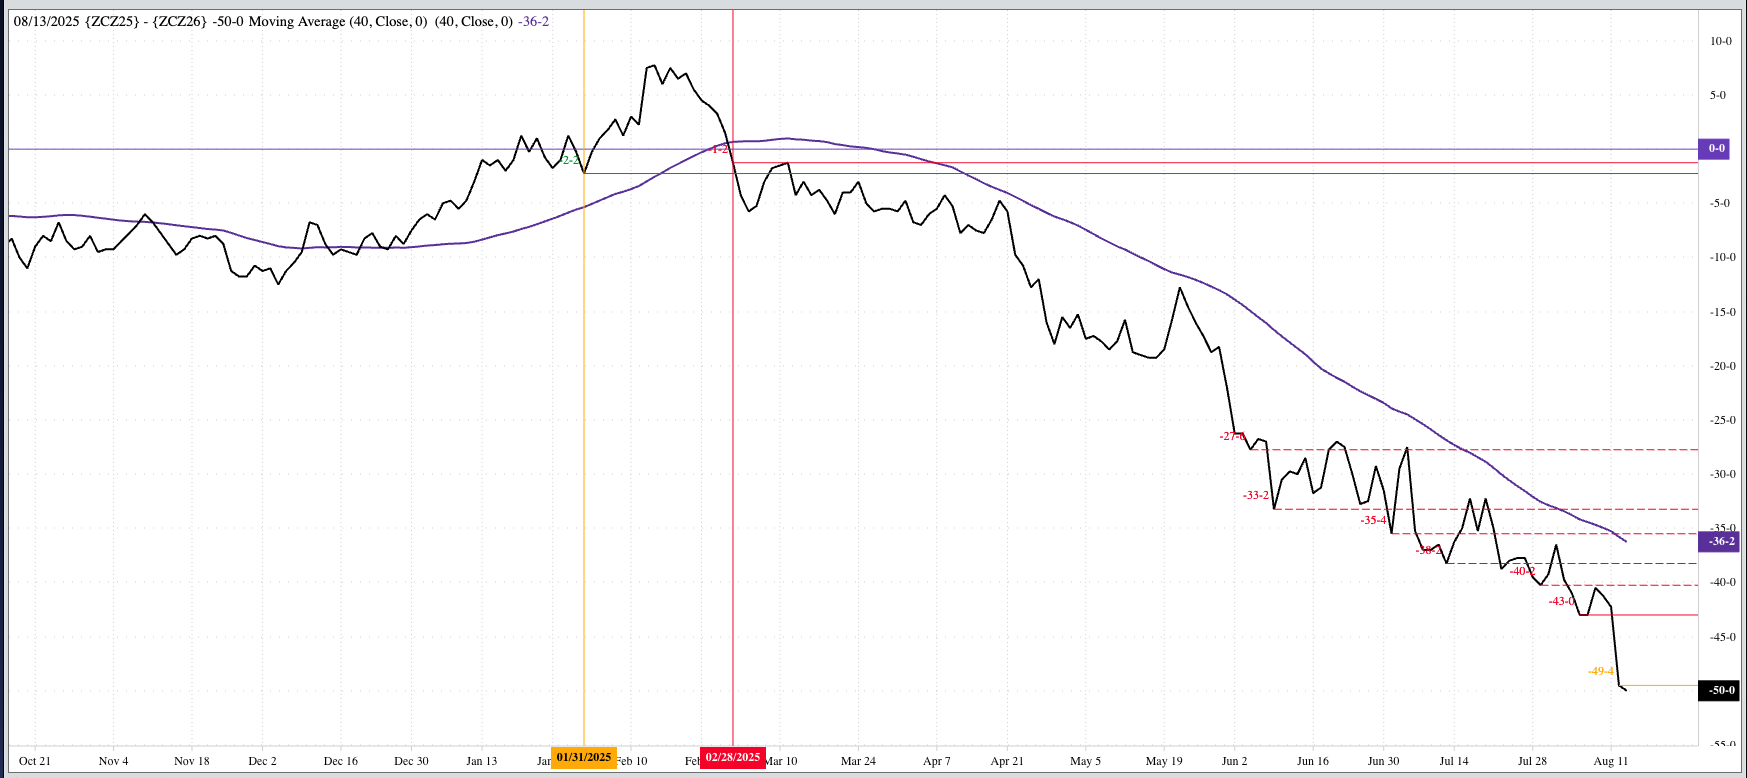This screenshot has width=1747, height=778.
Task: Select the red -1-2 level annotation
Action: (x=719, y=149)
